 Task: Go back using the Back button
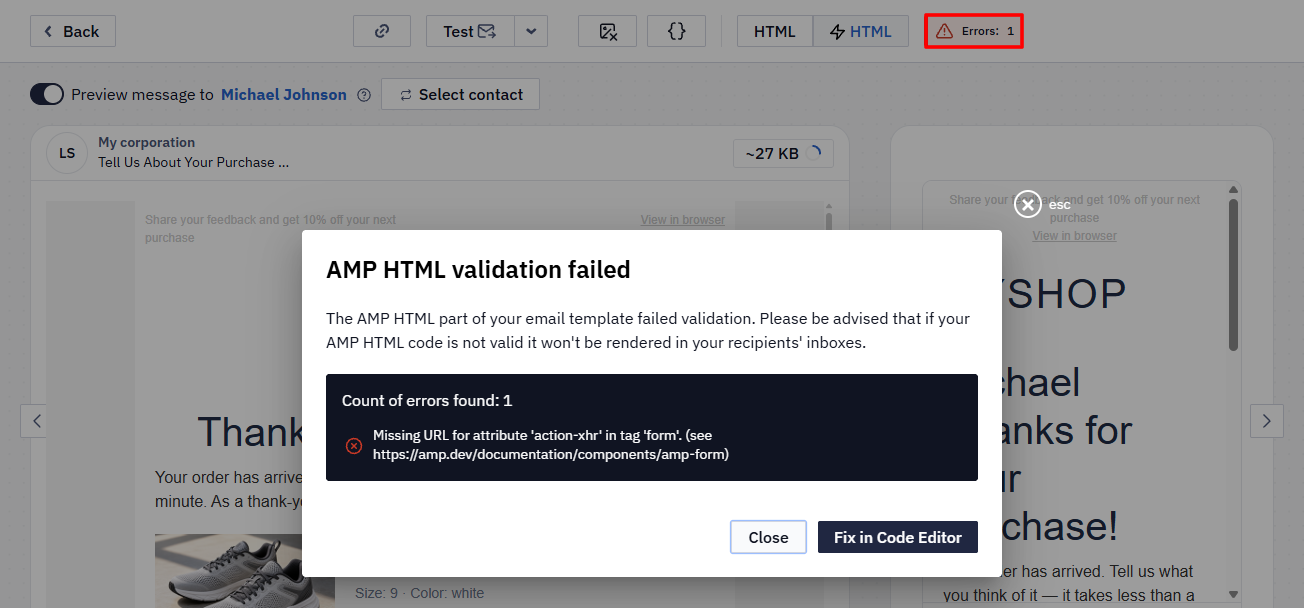click(73, 31)
